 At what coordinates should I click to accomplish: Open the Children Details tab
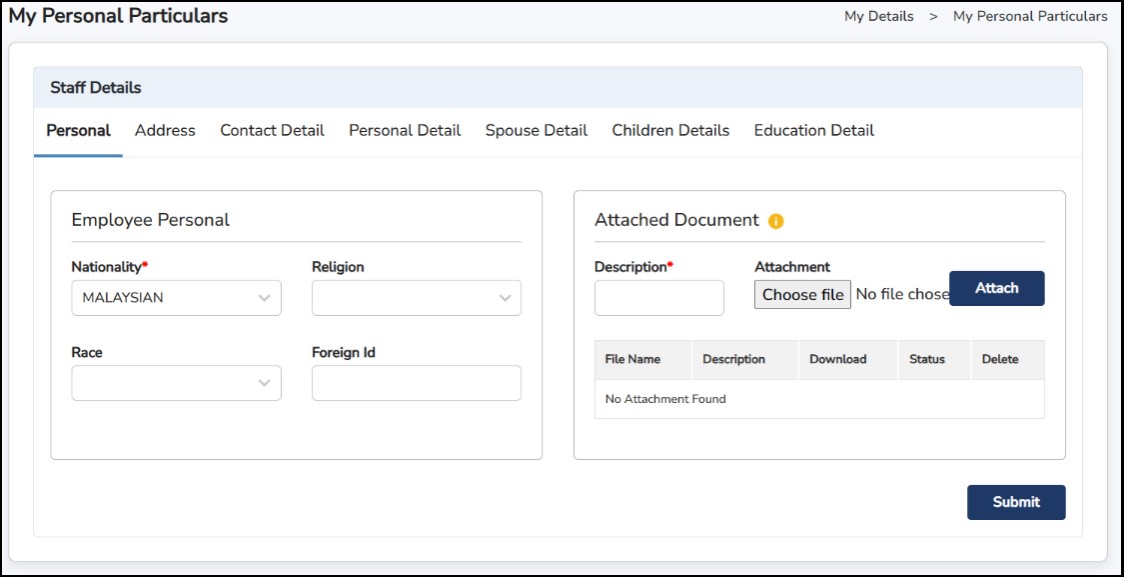[x=670, y=131]
